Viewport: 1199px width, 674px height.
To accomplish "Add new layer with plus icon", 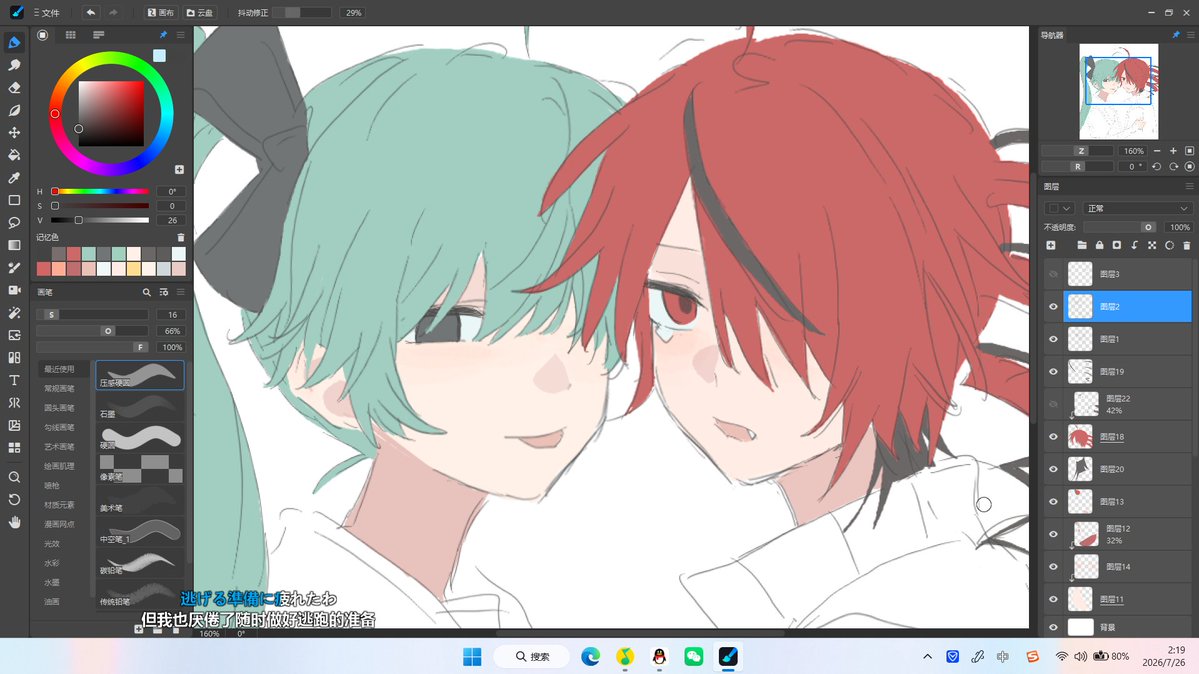I will tap(1051, 246).
